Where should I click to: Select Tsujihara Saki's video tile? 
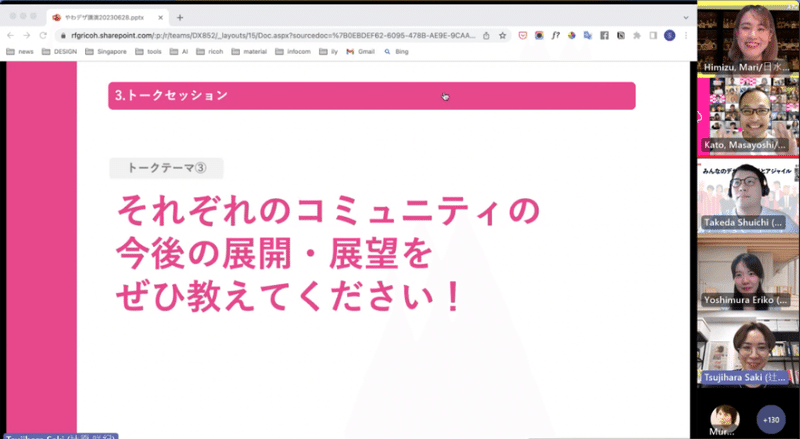(x=748, y=351)
